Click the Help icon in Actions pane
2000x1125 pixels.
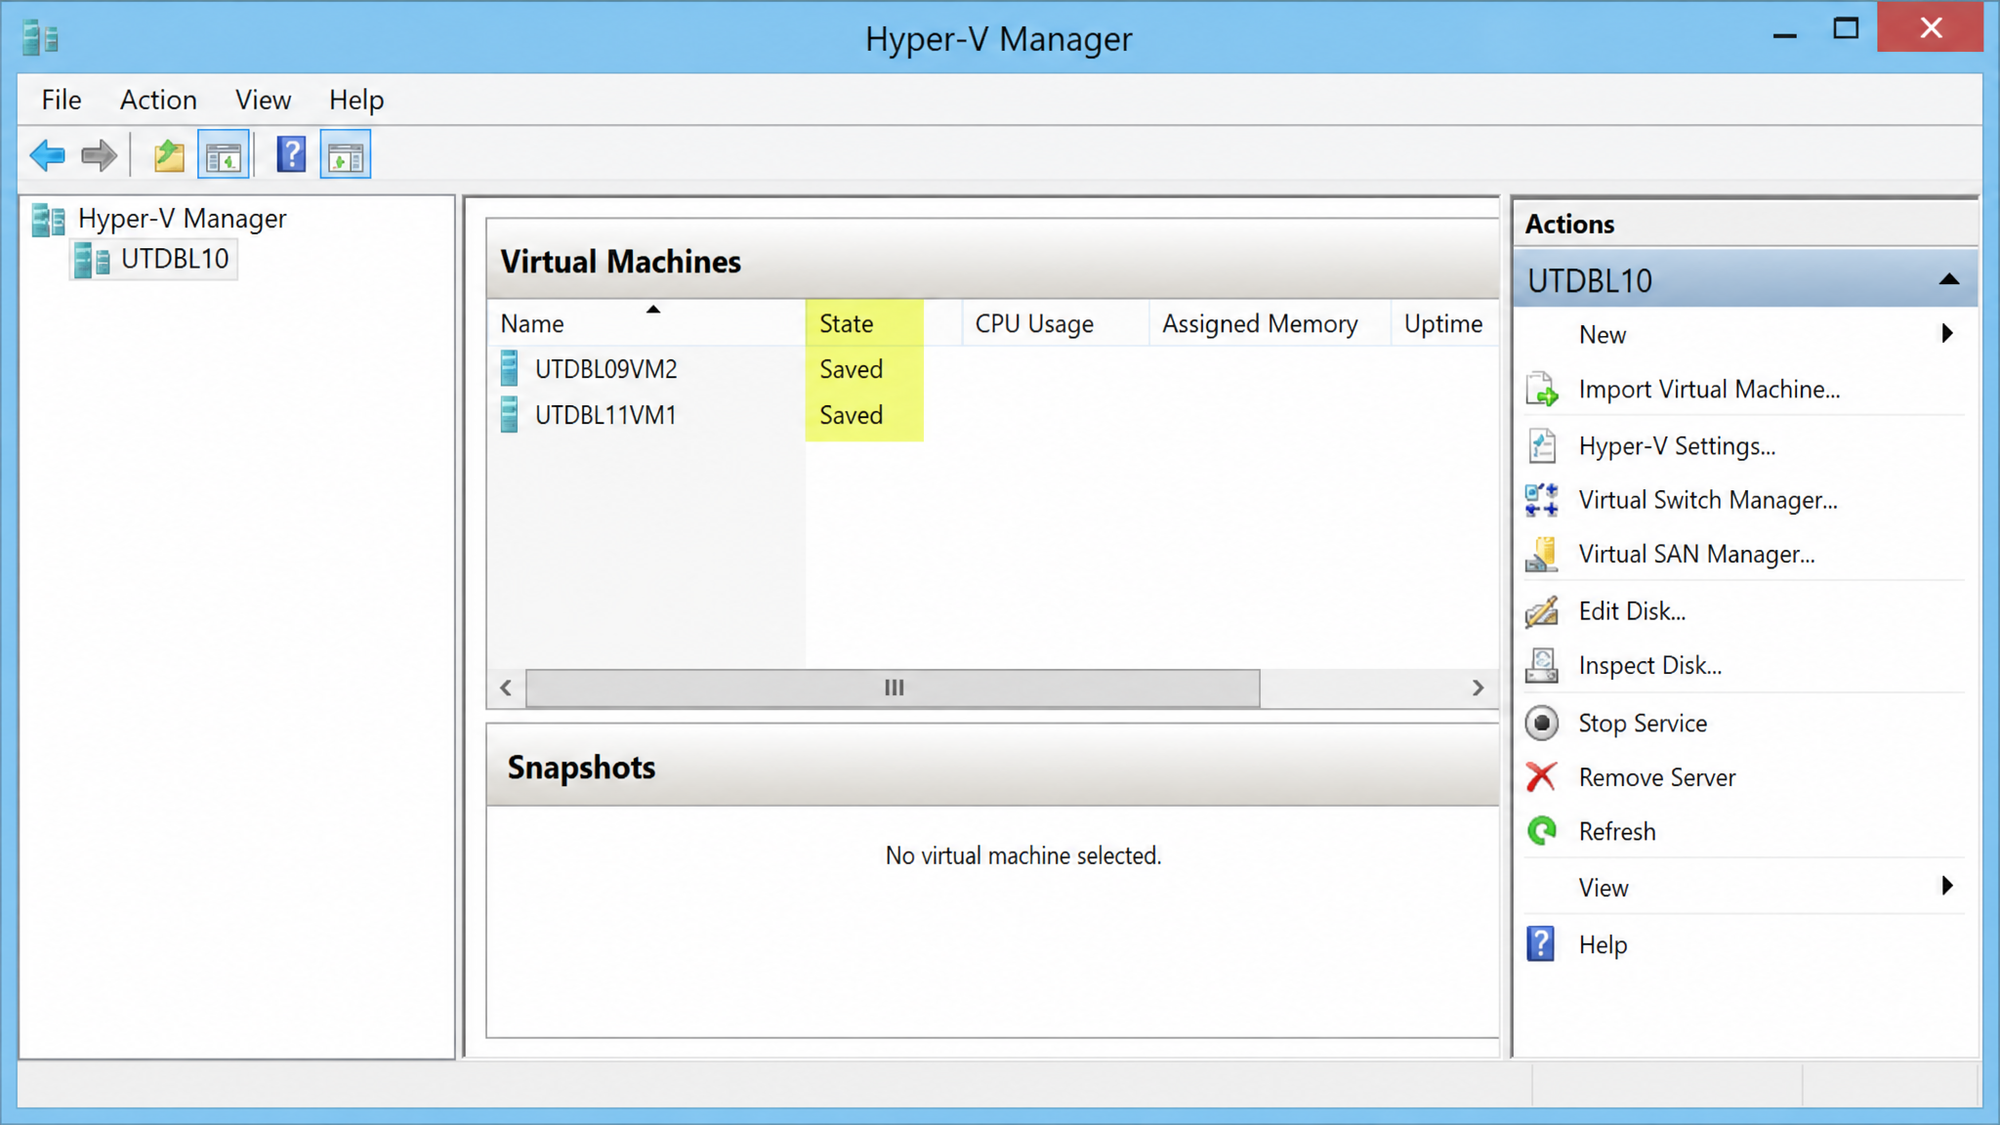pyautogui.click(x=1541, y=944)
